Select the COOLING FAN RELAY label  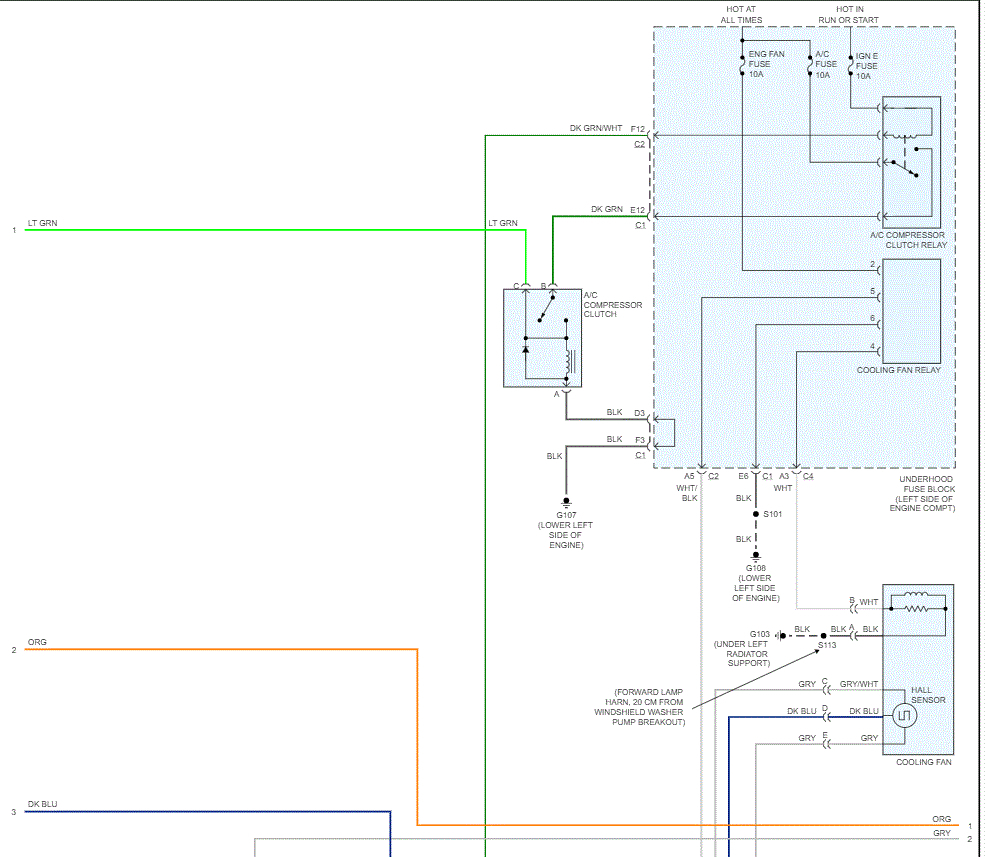tap(899, 370)
